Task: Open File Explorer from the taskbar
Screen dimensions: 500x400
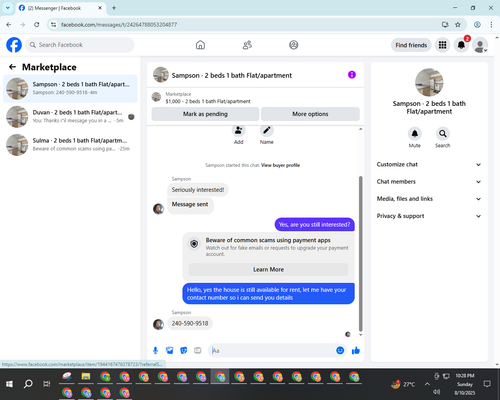Action: (86, 377)
